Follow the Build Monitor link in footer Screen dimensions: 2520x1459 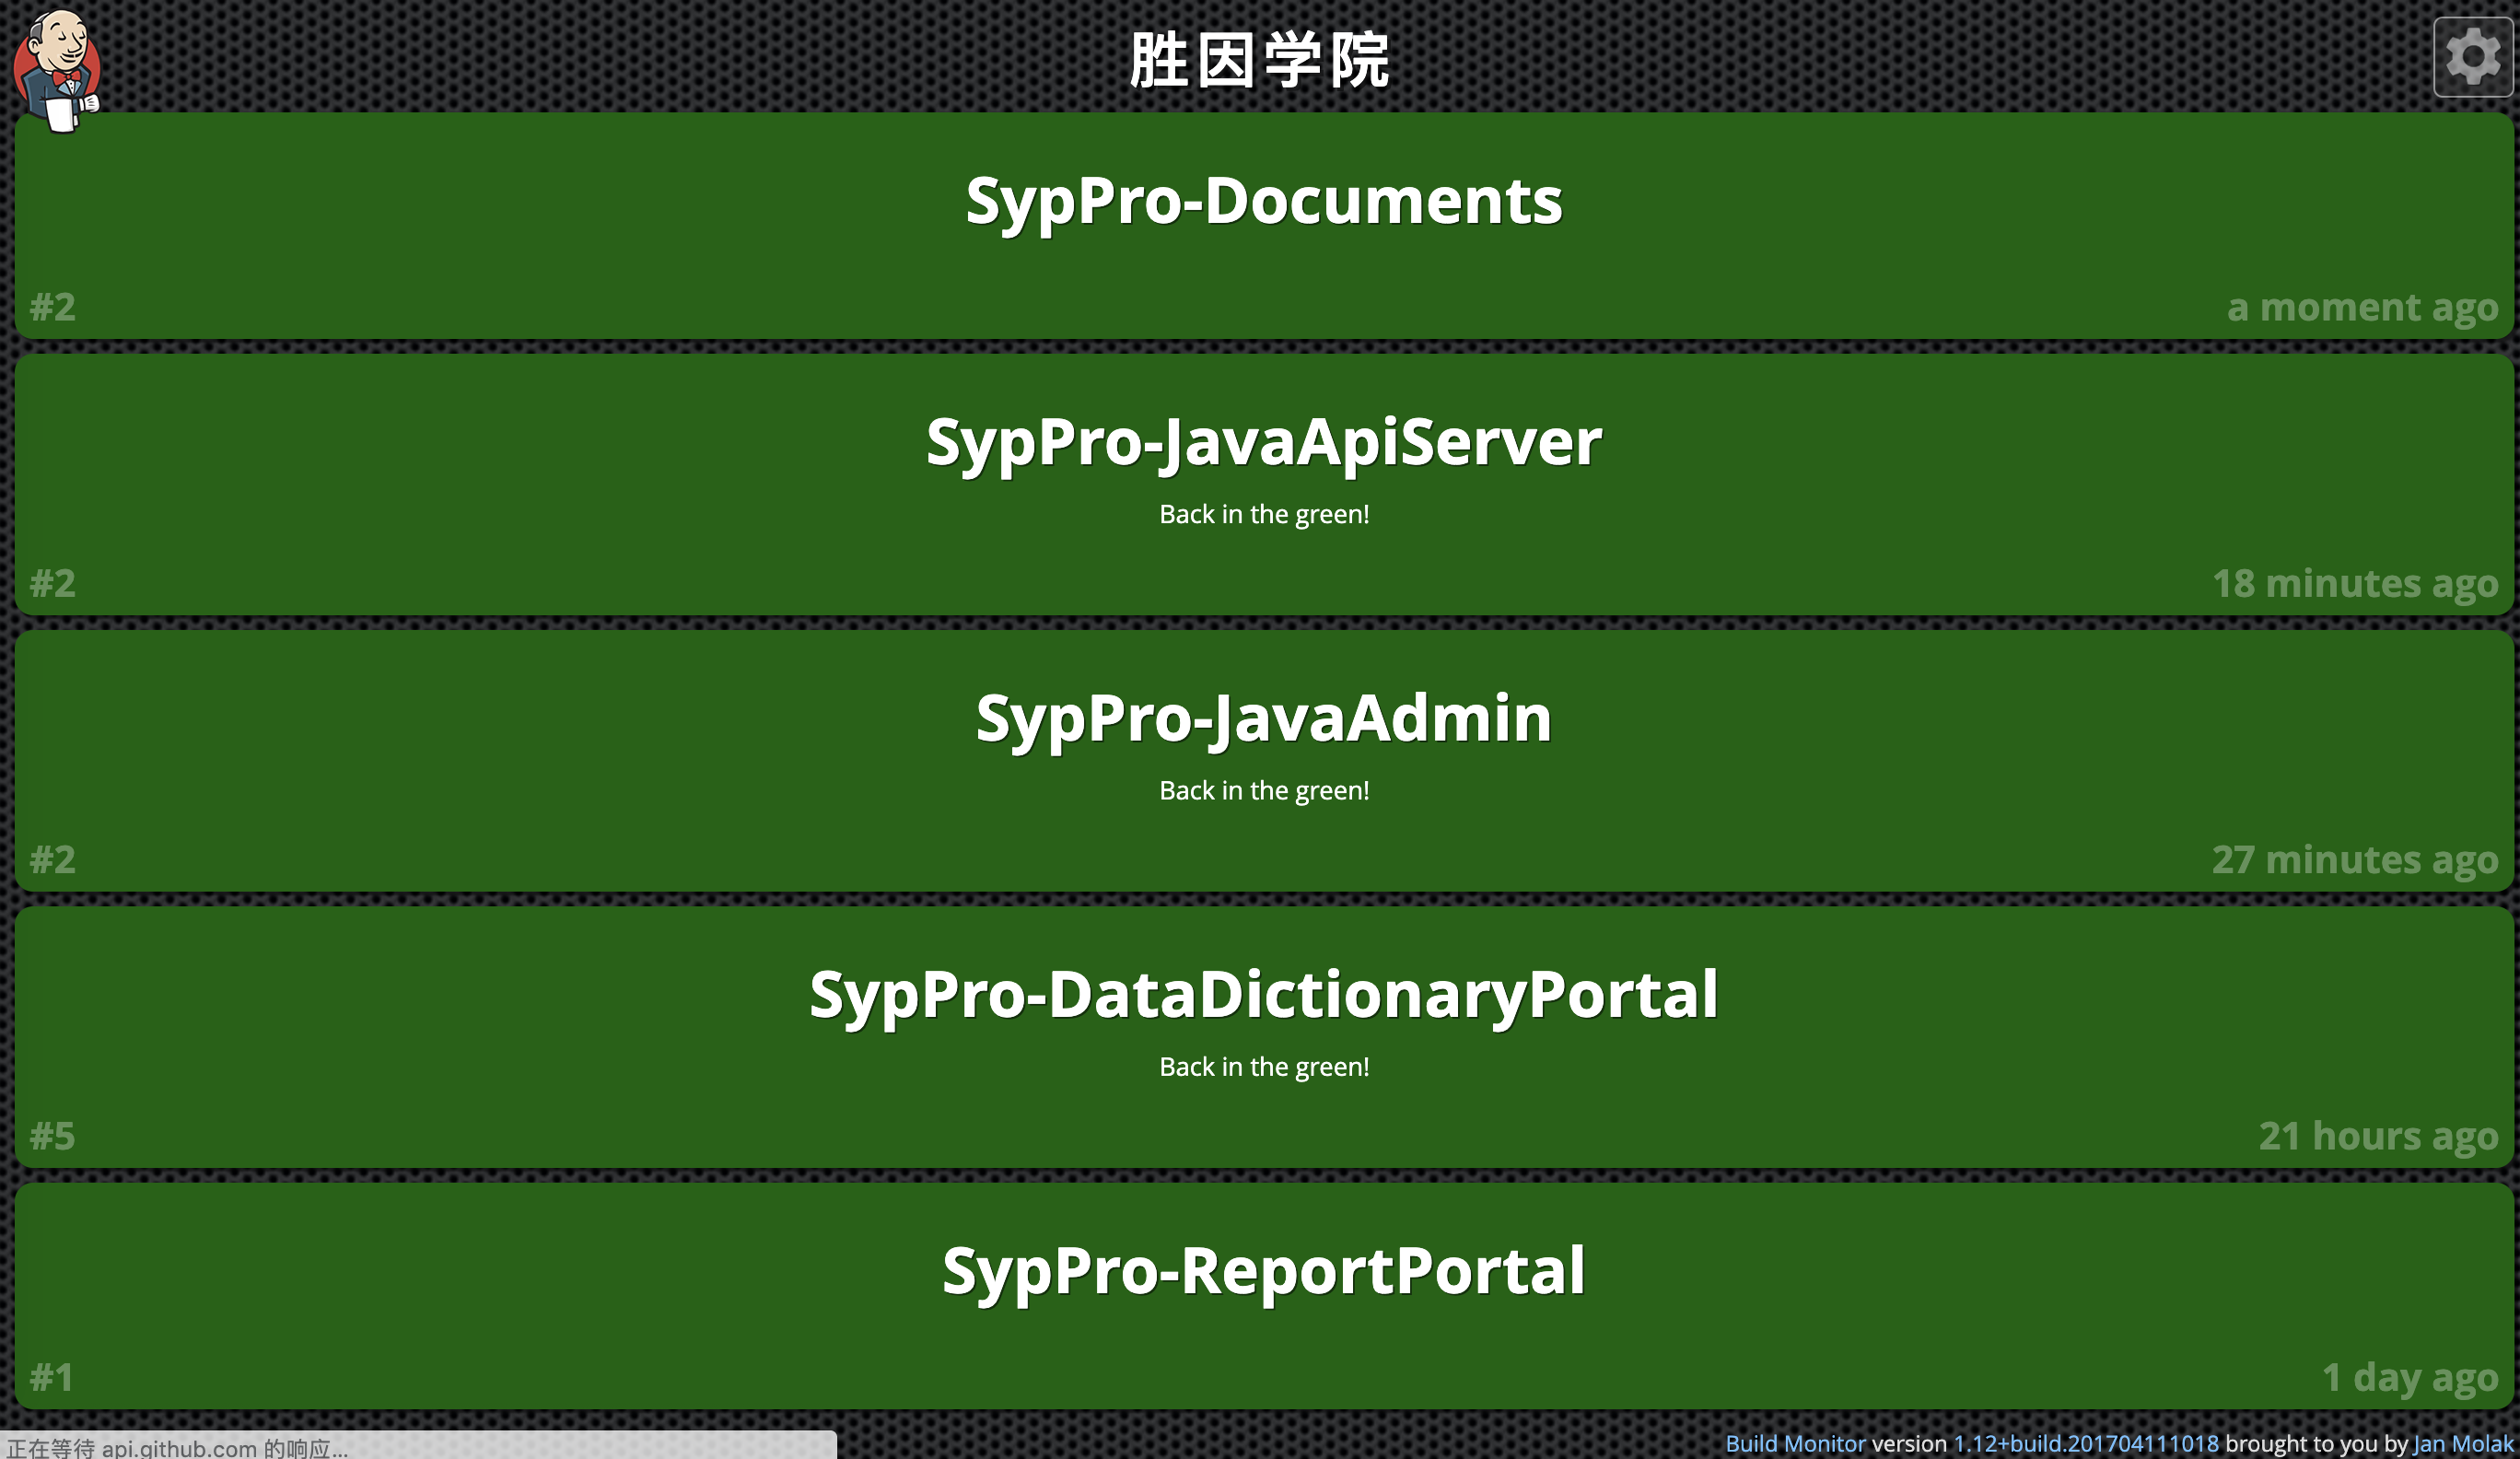coord(1795,1443)
